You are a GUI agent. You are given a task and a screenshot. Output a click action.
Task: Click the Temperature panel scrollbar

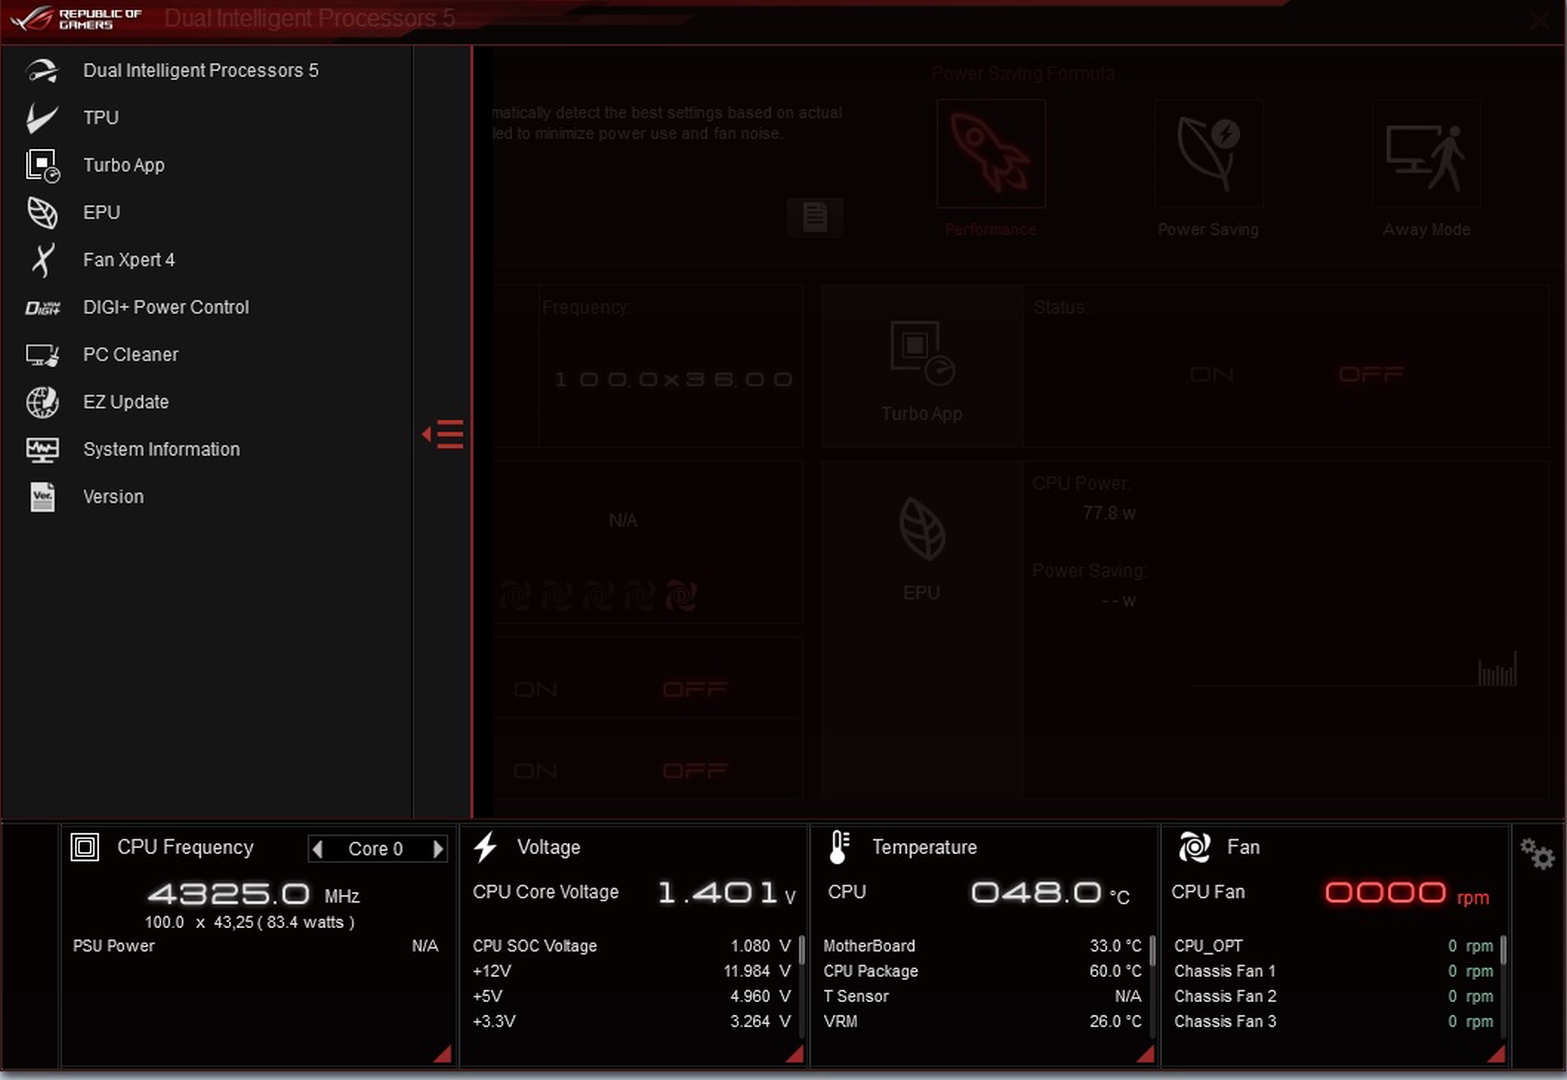pyautogui.click(x=1153, y=951)
